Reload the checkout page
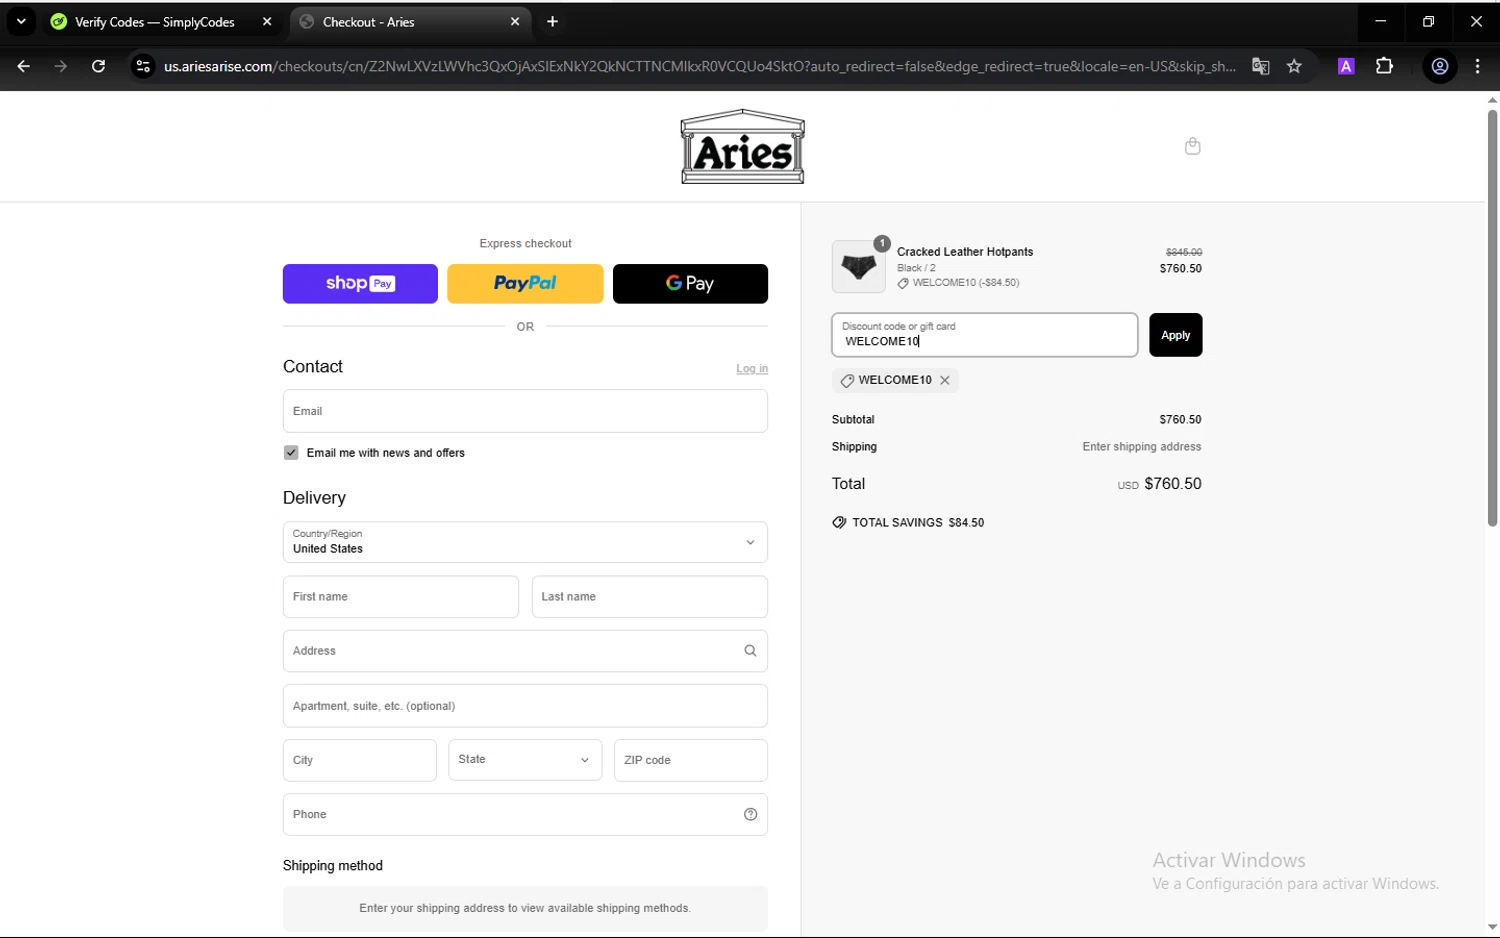Image resolution: width=1500 pixels, height=938 pixels. 98,66
